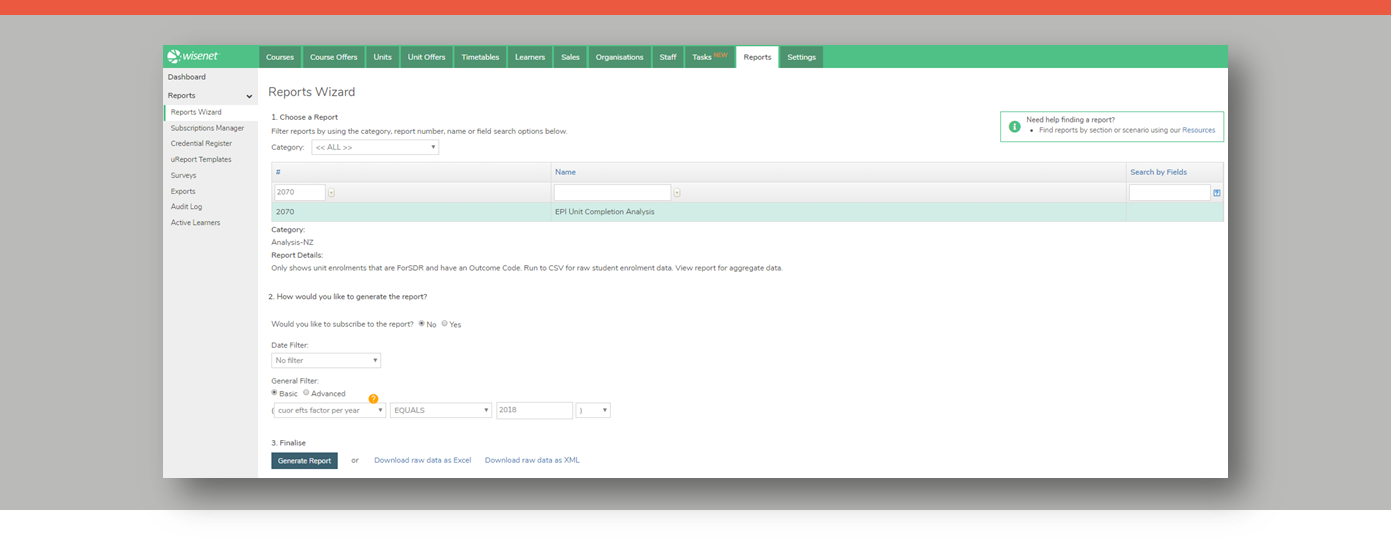Click the Generate Report button
Screen dimensions: 1391x543
tap(304, 460)
